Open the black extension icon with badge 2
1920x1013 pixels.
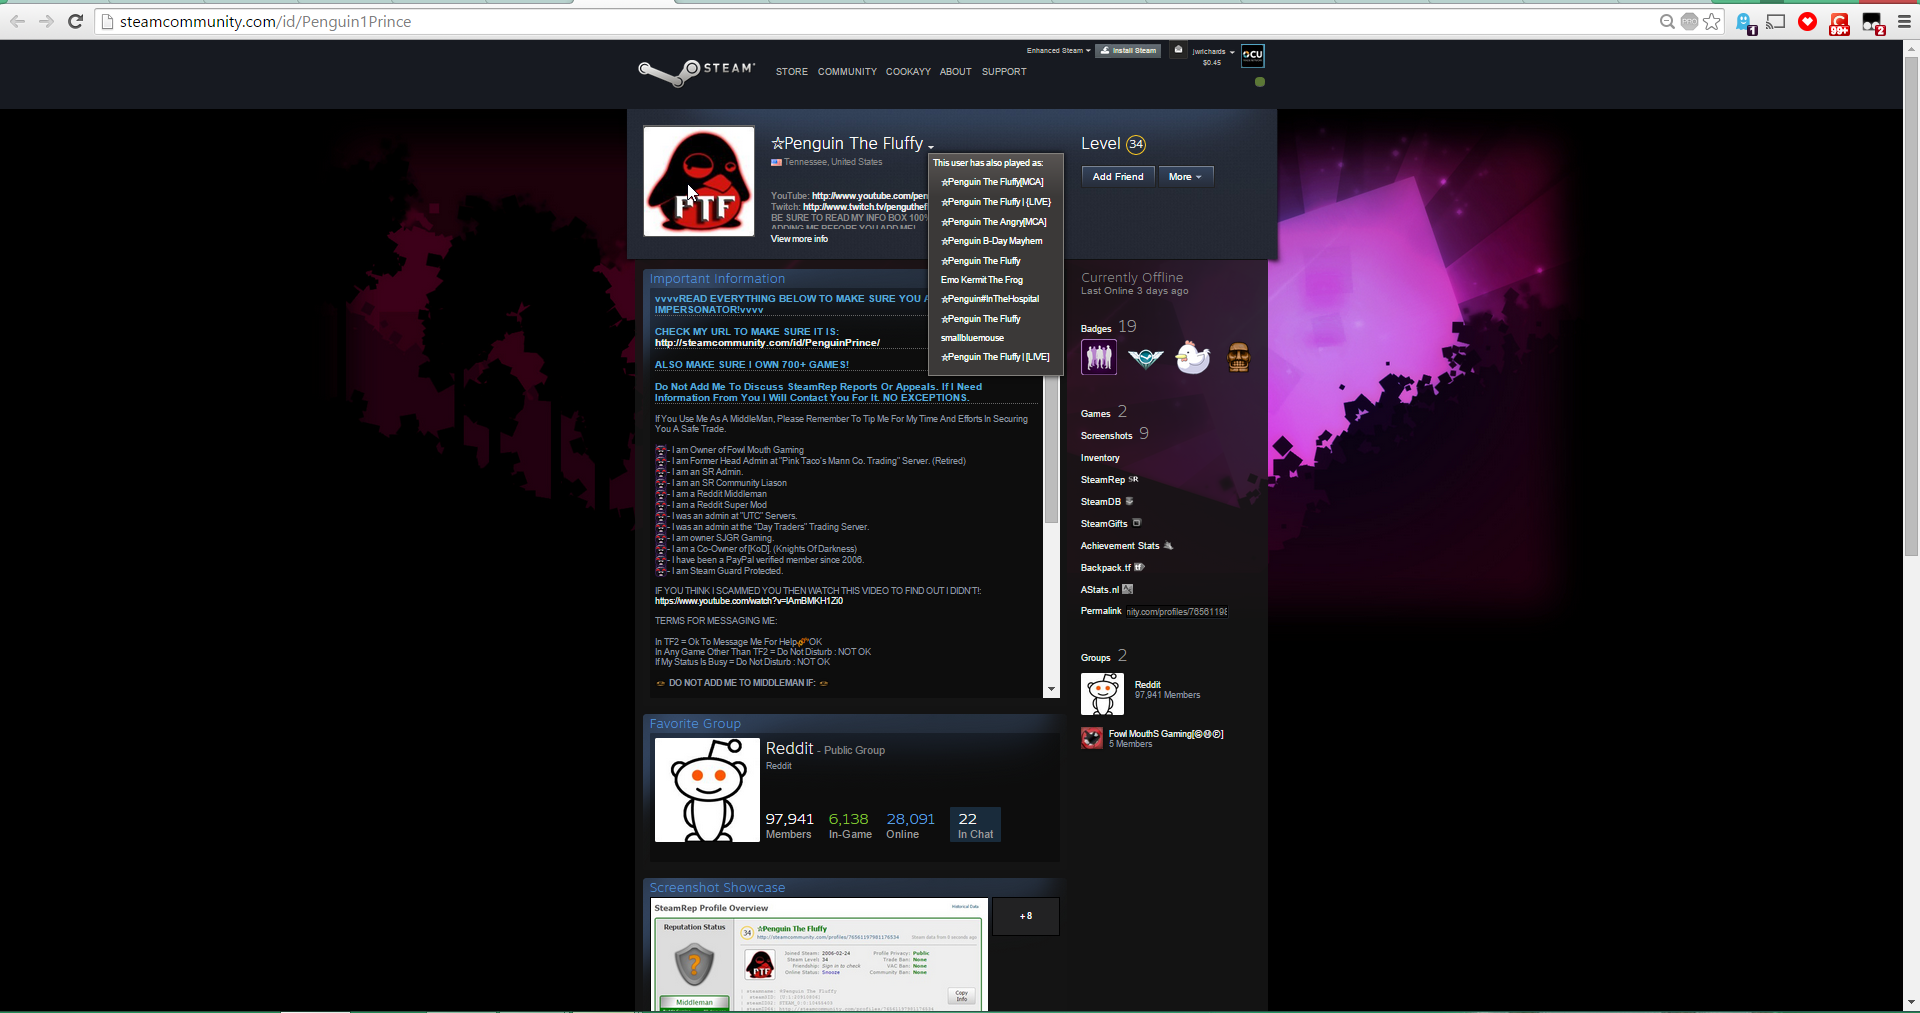[x=1873, y=23]
